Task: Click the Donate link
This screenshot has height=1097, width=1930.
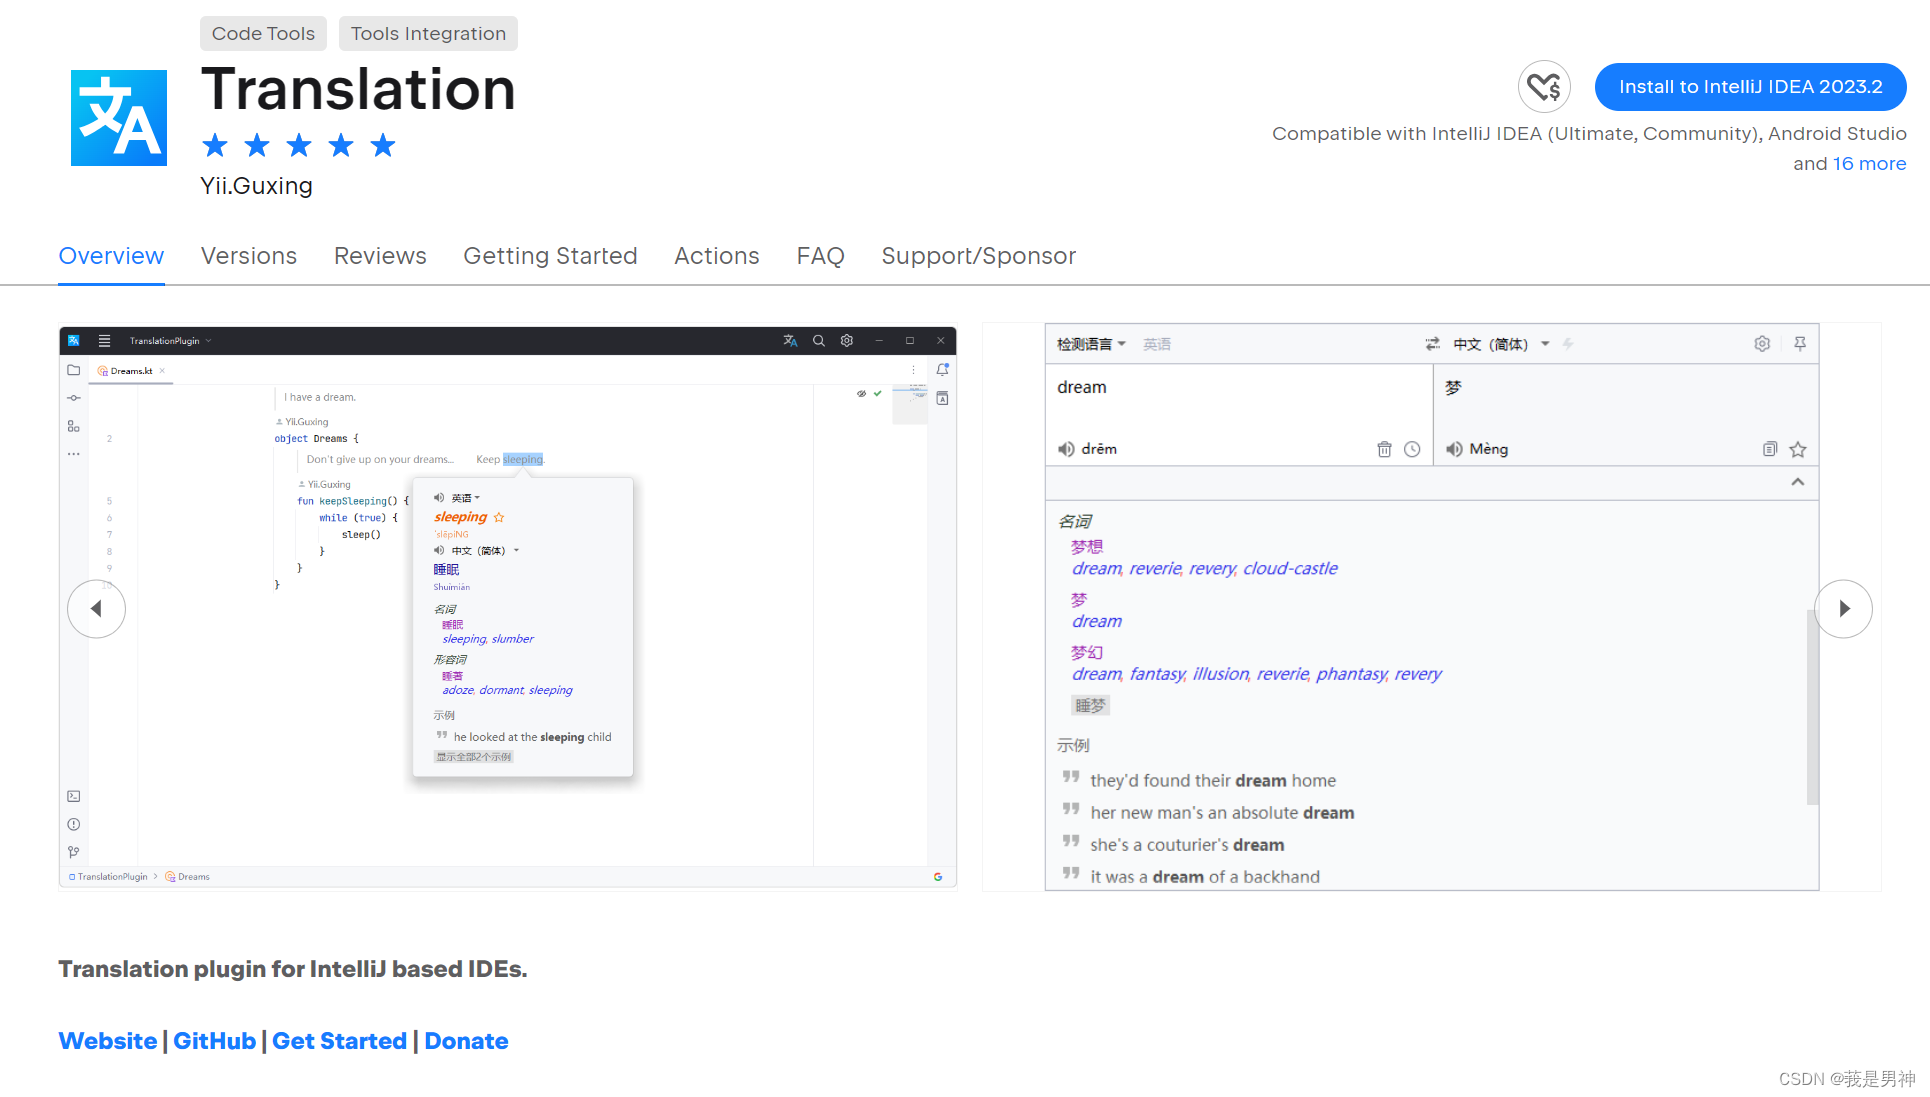Action: pos(465,1039)
